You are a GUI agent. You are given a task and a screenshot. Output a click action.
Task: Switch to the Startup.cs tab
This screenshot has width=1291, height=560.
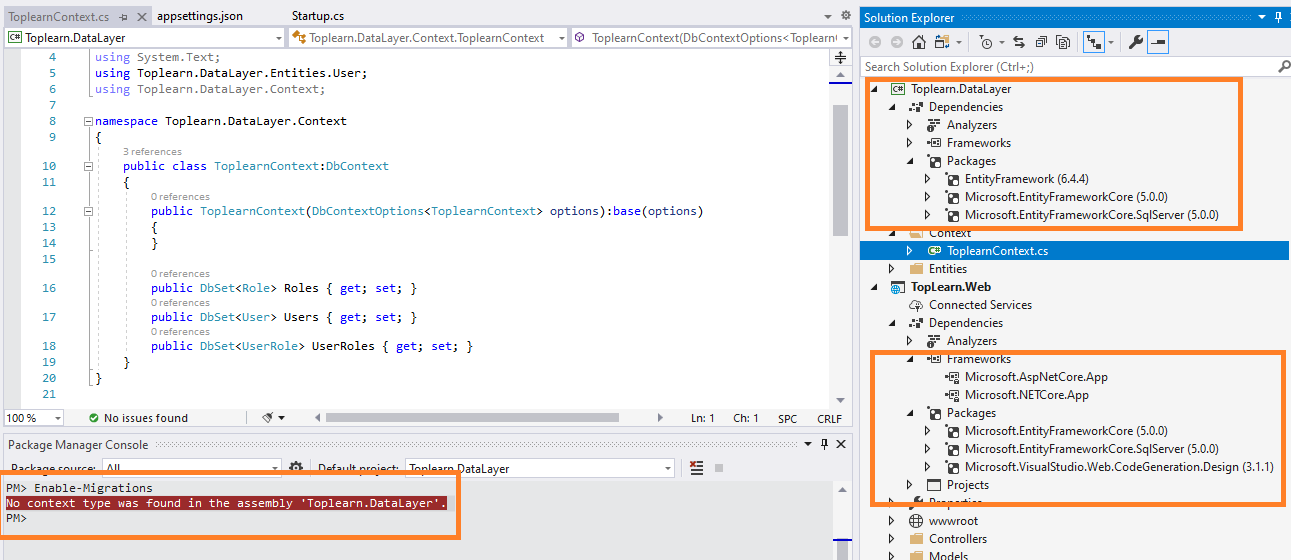pyautogui.click(x=320, y=16)
